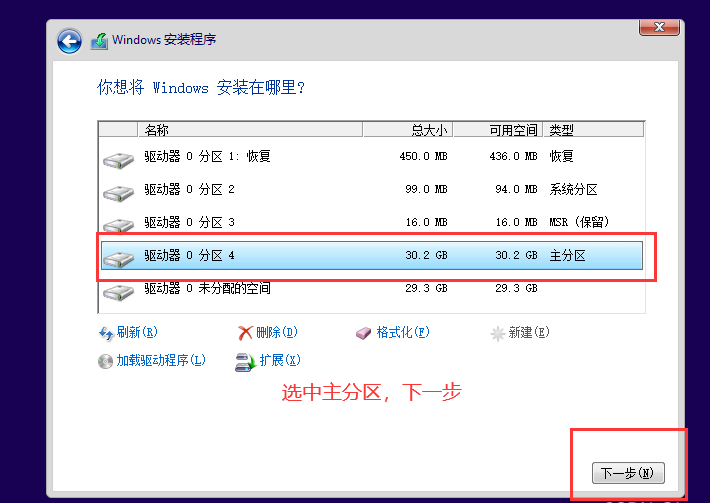
Task: Click the 436.0 MB free space cell
Action: coord(513,157)
